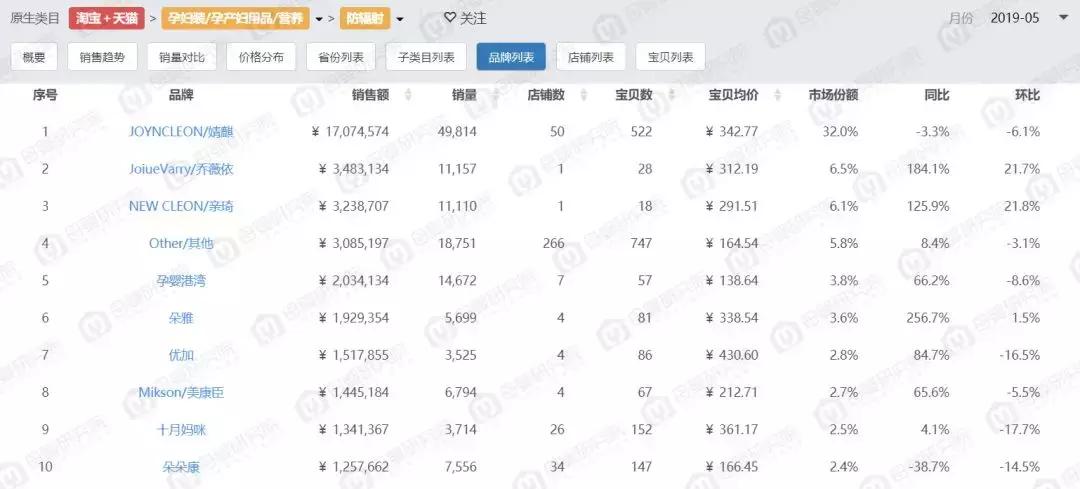
Task: Open the 十月妈咪 brand link
Action: (181, 429)
